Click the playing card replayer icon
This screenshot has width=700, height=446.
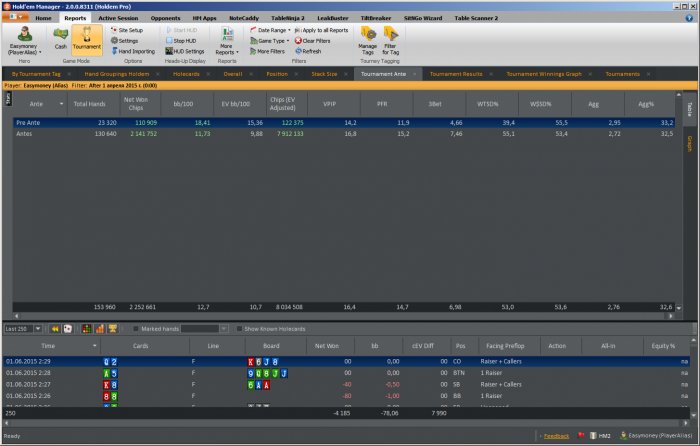point(67,329)
